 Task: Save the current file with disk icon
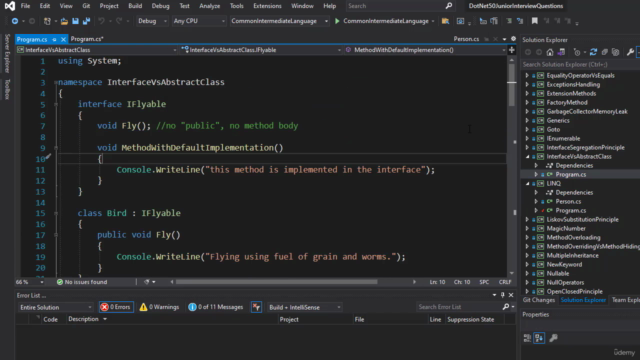[x=75, y=21]
